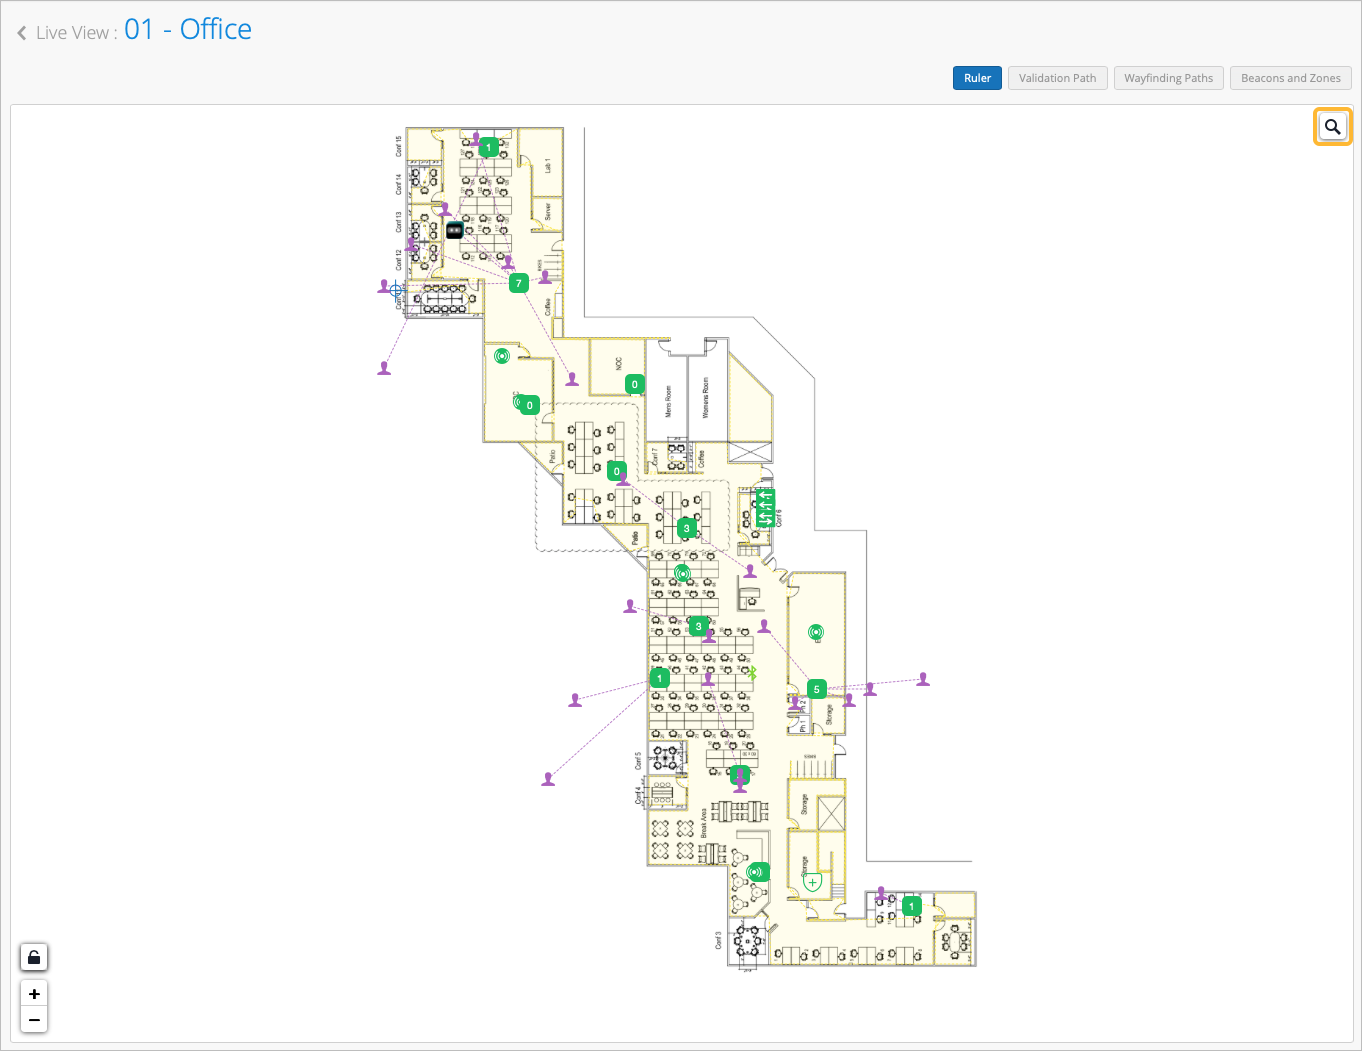The width and height of the screenshot is (1362, 1051).
Task: Click the blue crosshair marker near Conf 12
Action: [396, 290]
